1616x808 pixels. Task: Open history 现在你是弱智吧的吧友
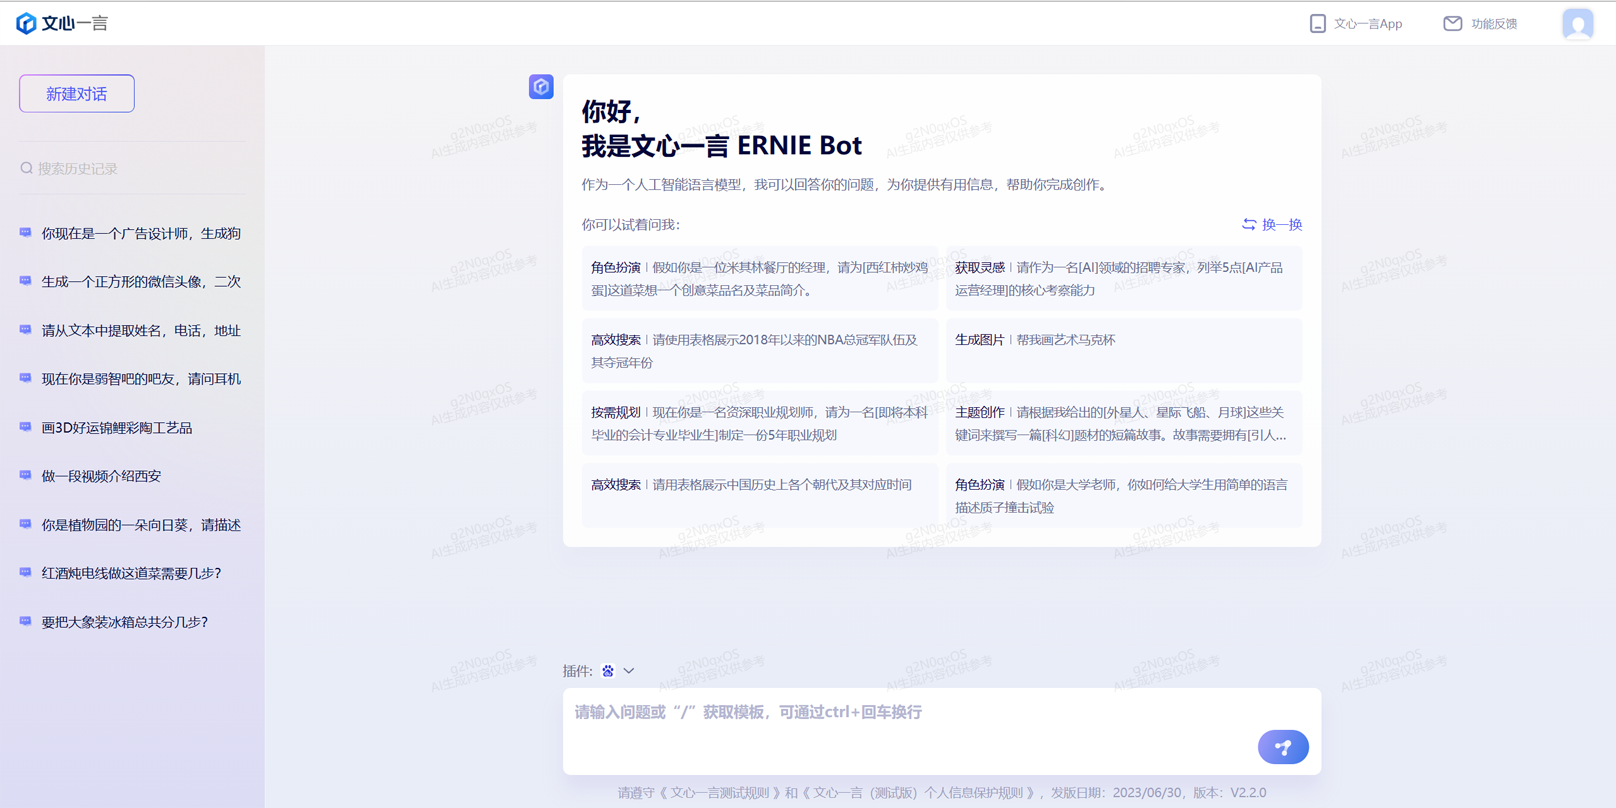point(141,378)
